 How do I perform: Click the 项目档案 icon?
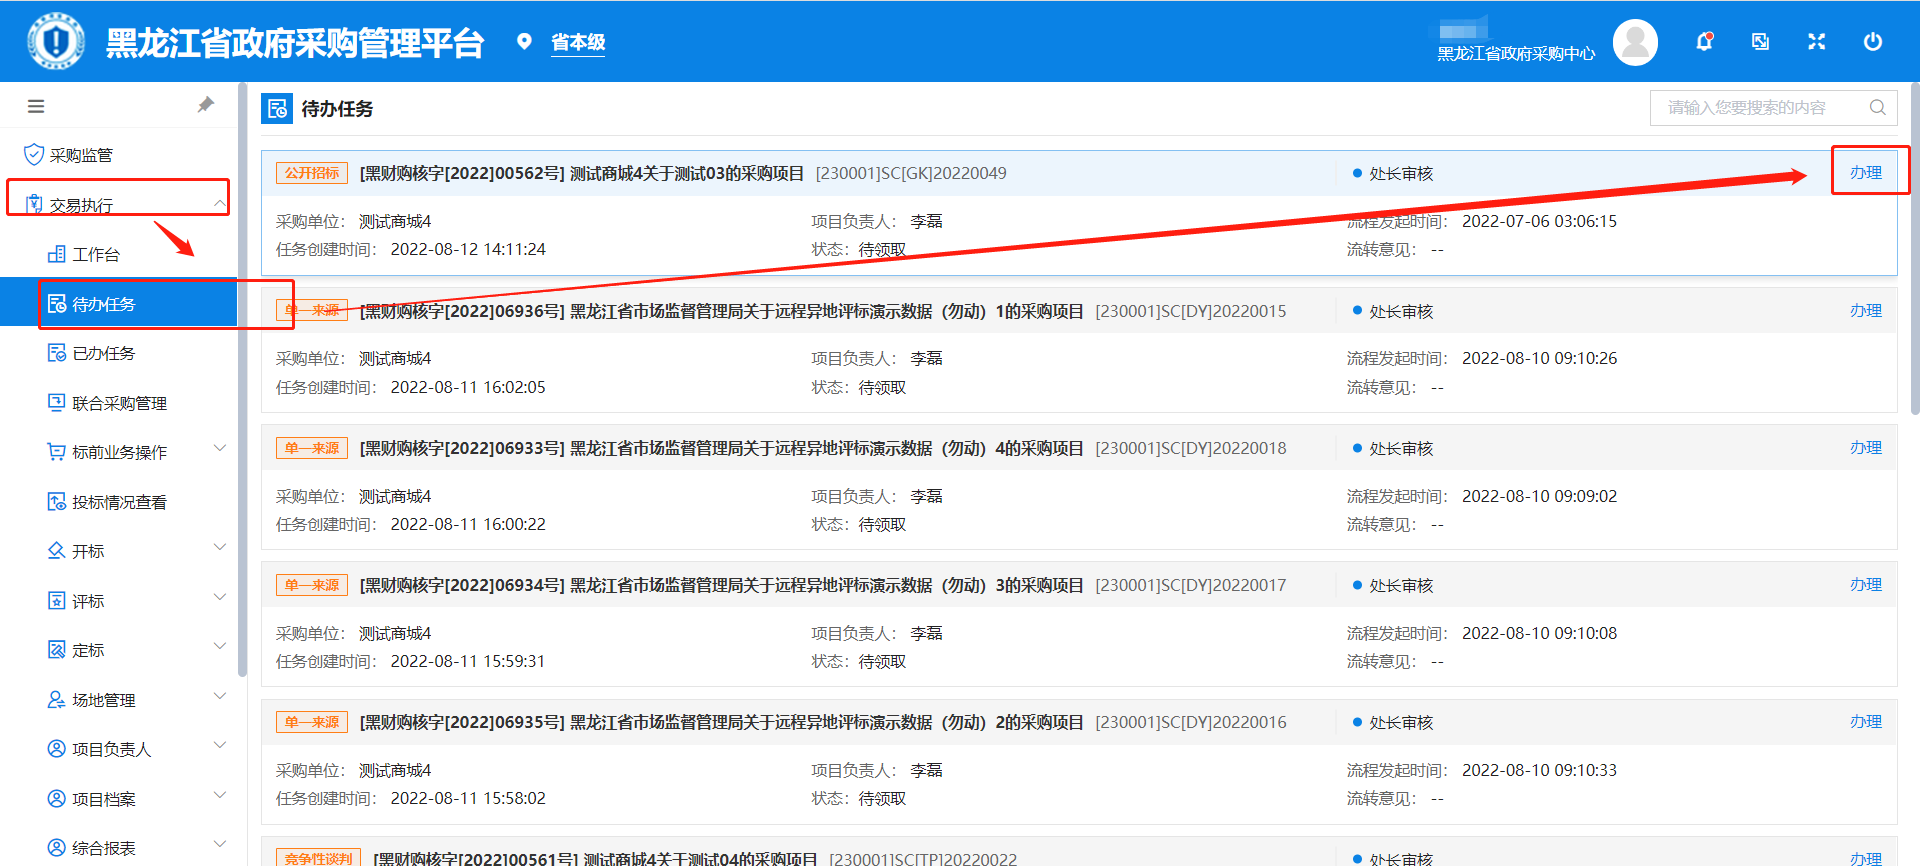pyautogui.click(x=57, y=798)
